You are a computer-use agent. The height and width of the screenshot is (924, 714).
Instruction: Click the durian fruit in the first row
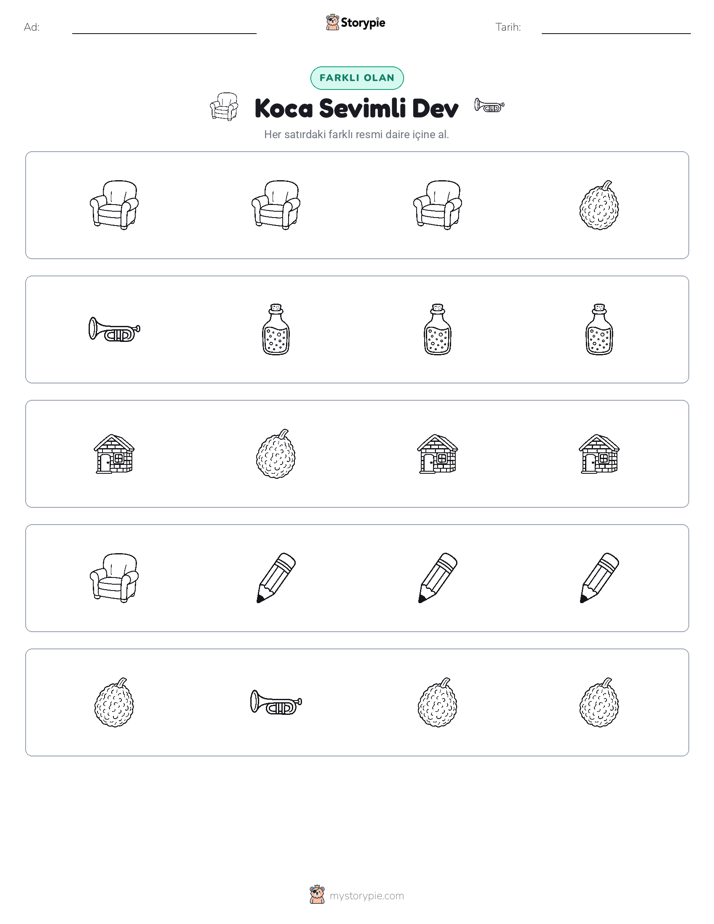click(599, 205)
